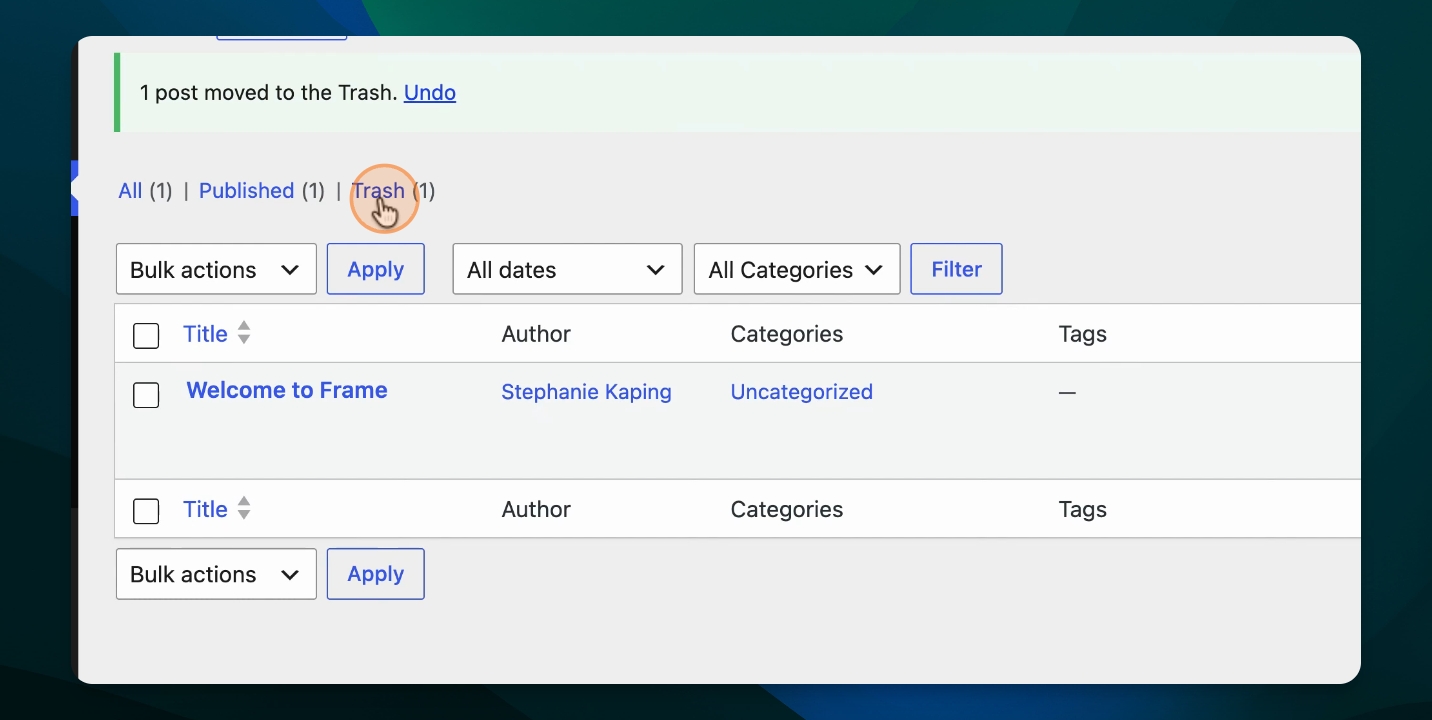This screenshot has height=720, width=1432.
Task: Tick the select-all checkbox in table header
Action: (146, 336)
